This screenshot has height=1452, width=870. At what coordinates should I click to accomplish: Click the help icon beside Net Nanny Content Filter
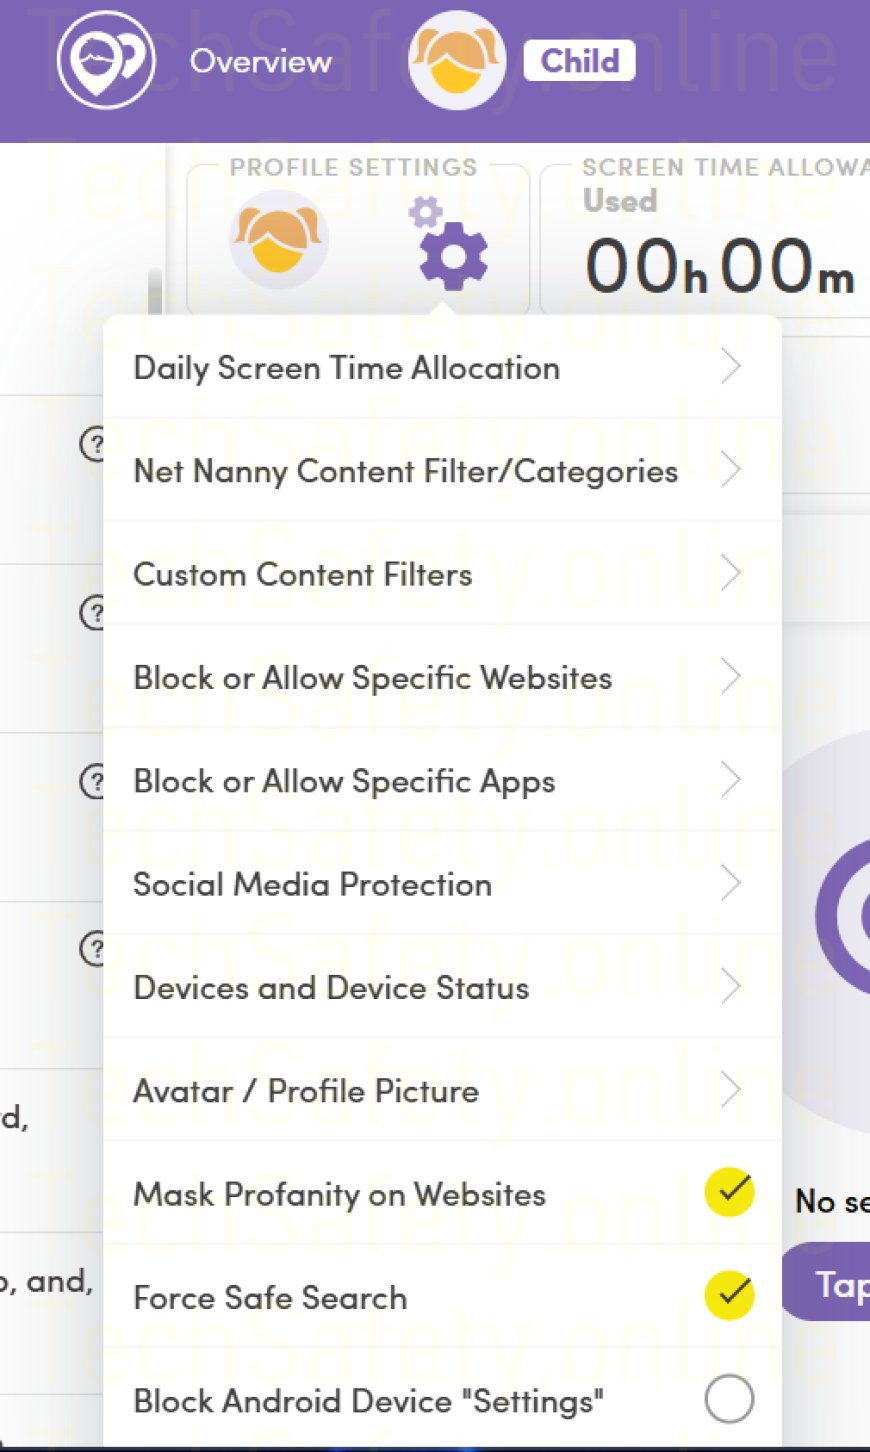pos(93,443)
